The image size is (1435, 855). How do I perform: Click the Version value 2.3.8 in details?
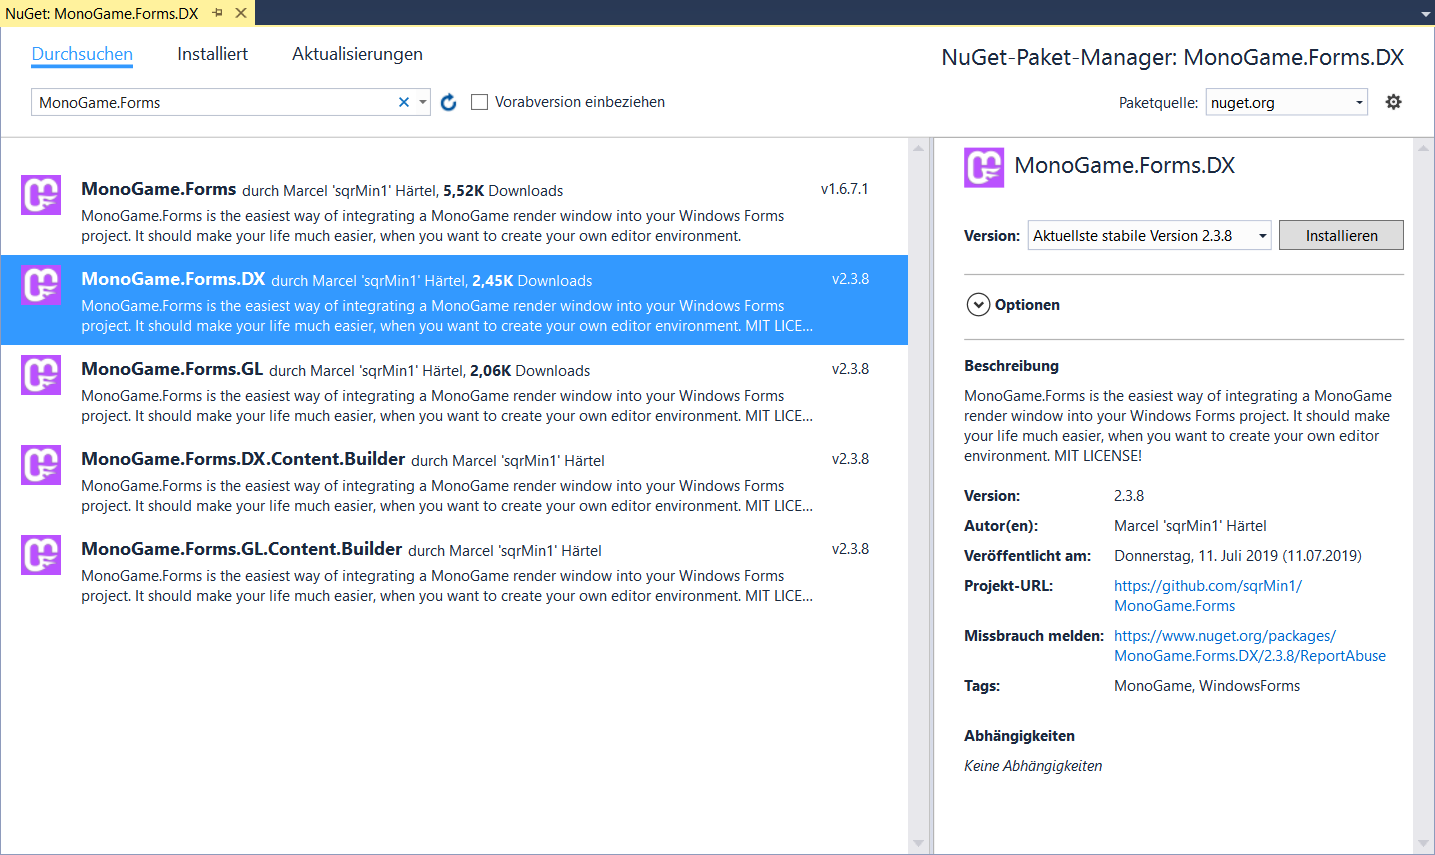point(1129,496)
